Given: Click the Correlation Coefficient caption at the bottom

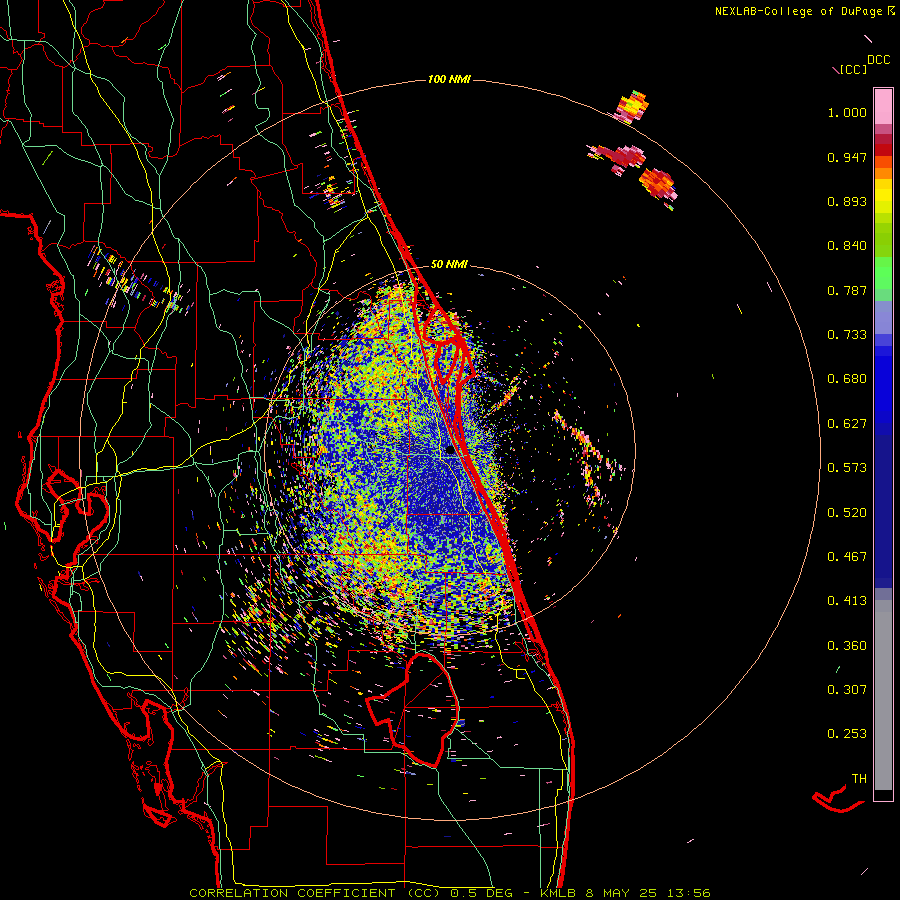Looking at the screenshot, I should (x=450, y=893).
